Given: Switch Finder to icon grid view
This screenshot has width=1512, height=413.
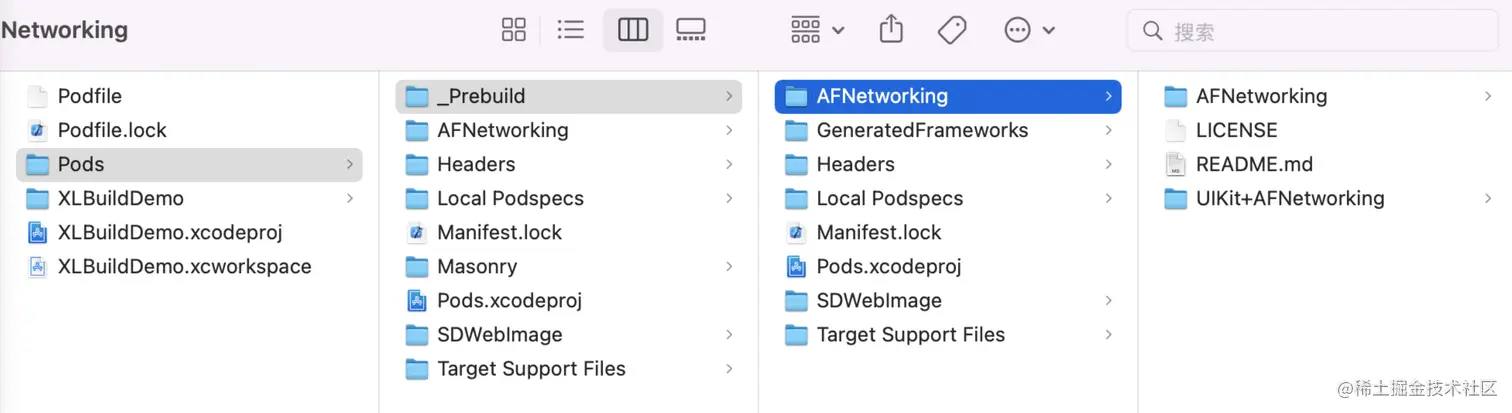Looking at the screenshot, I should click(513, 30).
